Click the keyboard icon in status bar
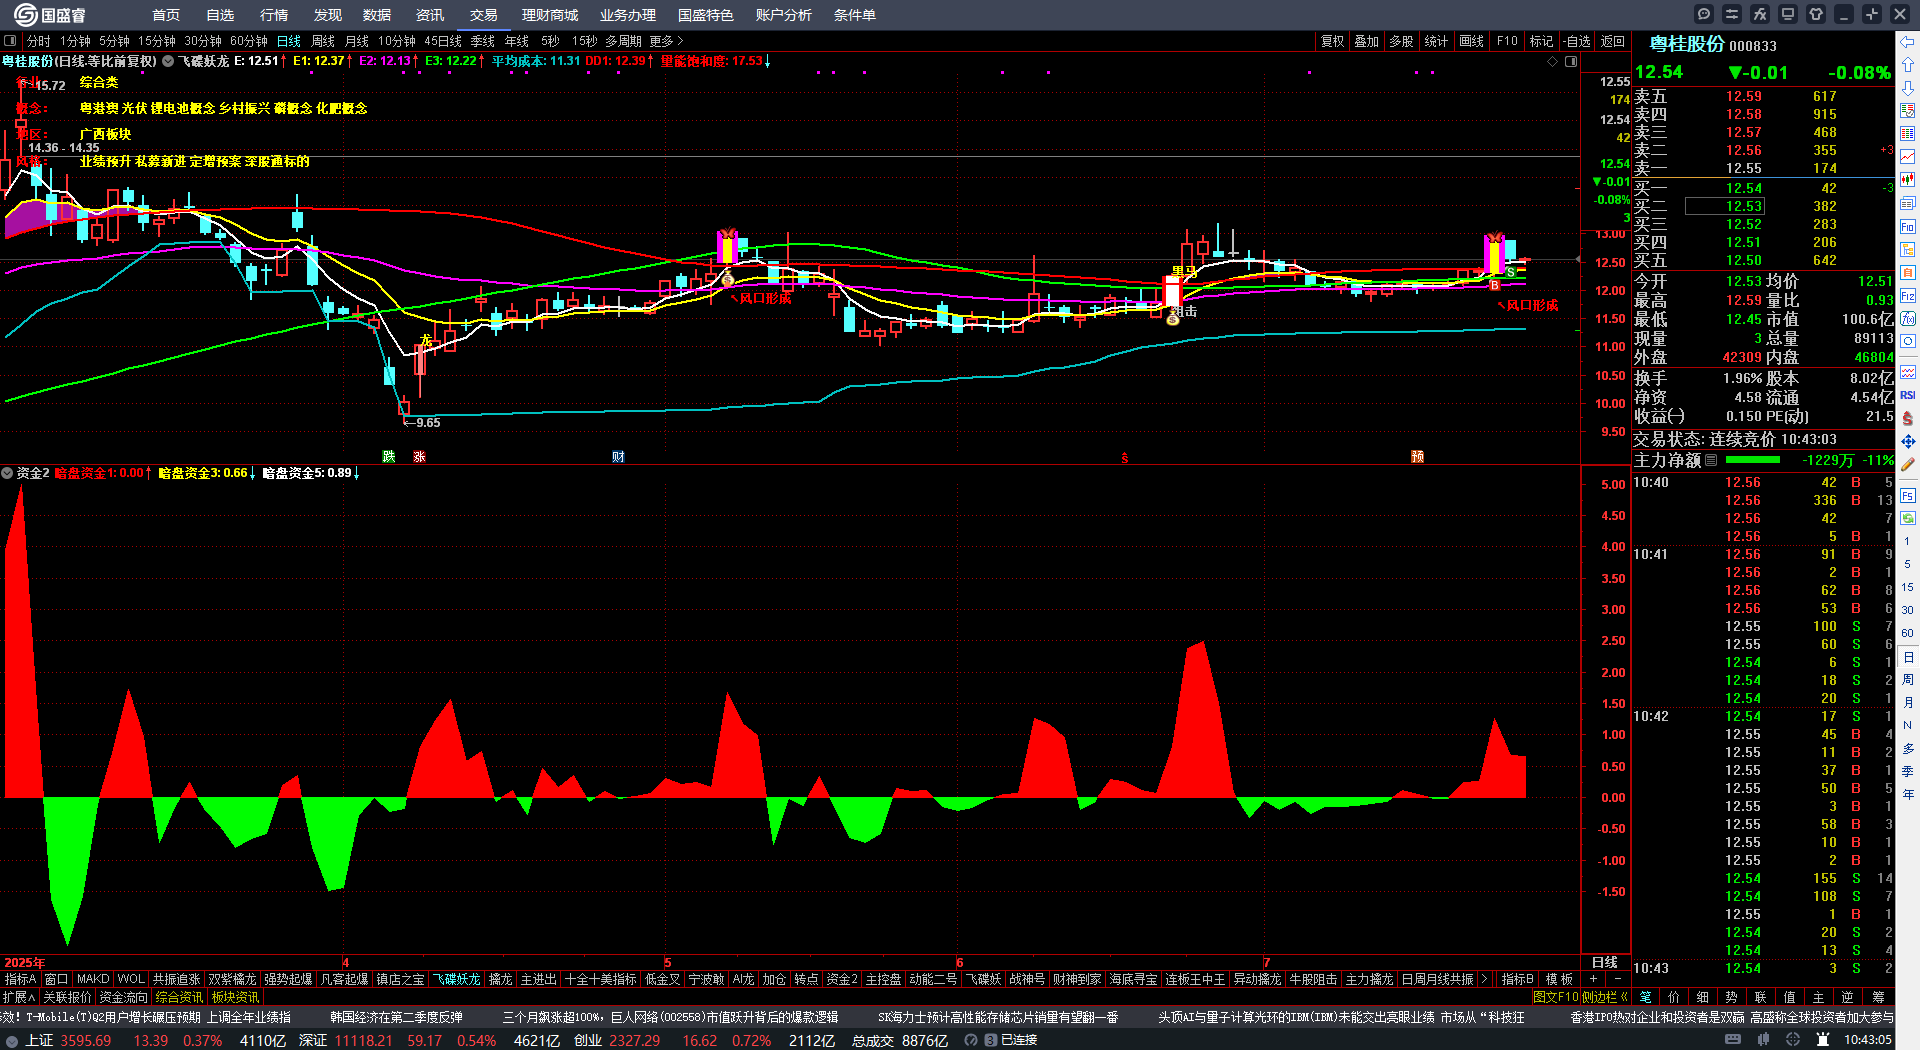This screenshot has height=1050, width=1920. pyautogui.click(x=1733, y=1040)
